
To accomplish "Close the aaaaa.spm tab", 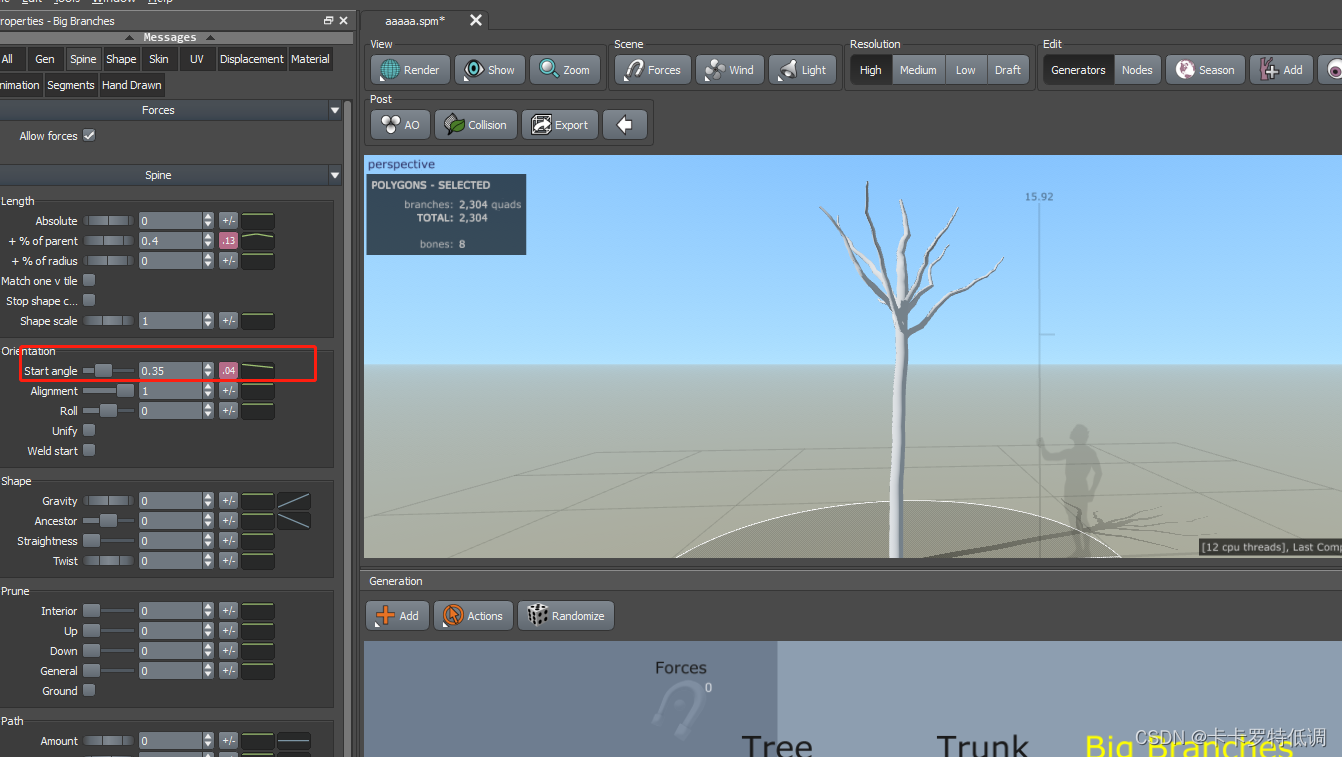I will [x=476, y=20].
